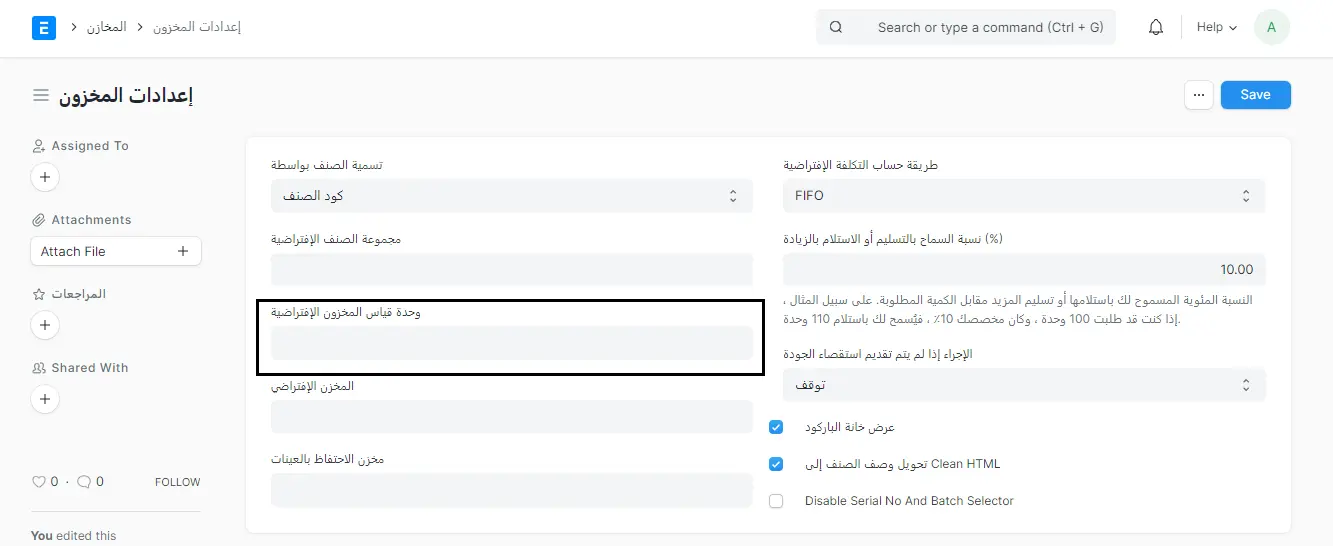Click مجموعة الصنف الإفتراضية input field
The height and width of the screenshot is (546, 1333).
coord(512,270)
